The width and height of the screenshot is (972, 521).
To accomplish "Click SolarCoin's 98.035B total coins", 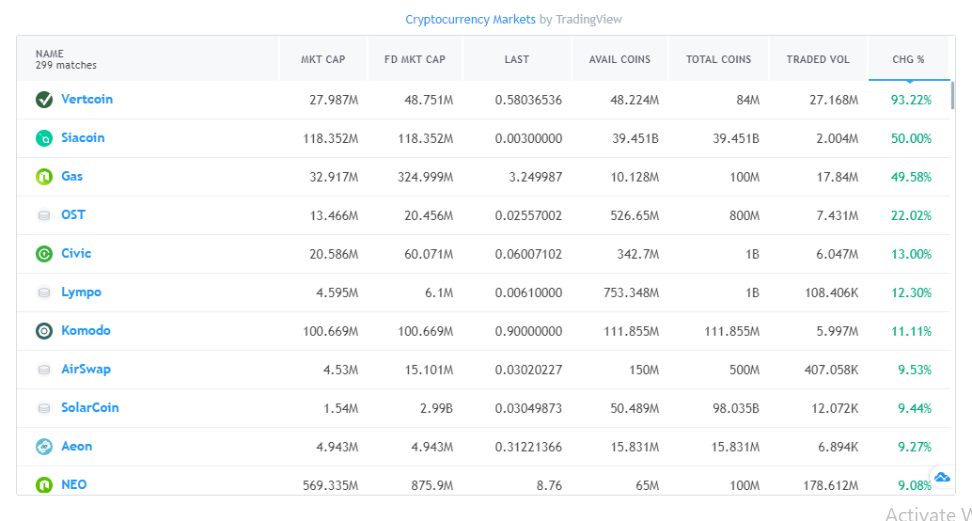I will click(736, 408).
